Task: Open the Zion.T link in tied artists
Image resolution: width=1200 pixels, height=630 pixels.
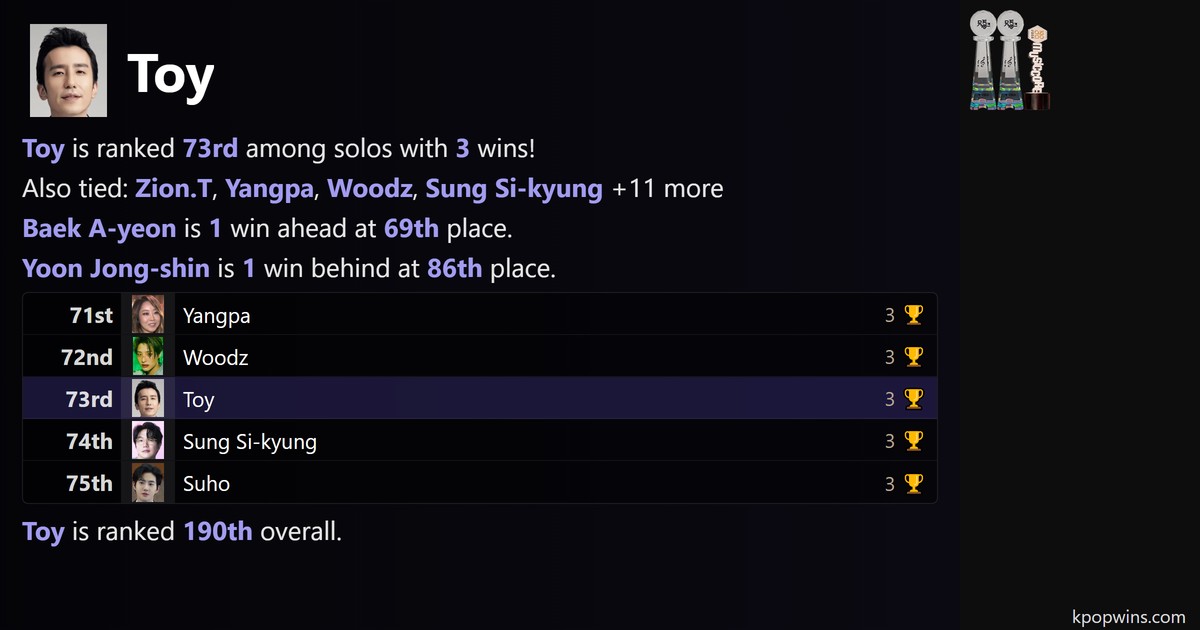Action: click(174, 189)
